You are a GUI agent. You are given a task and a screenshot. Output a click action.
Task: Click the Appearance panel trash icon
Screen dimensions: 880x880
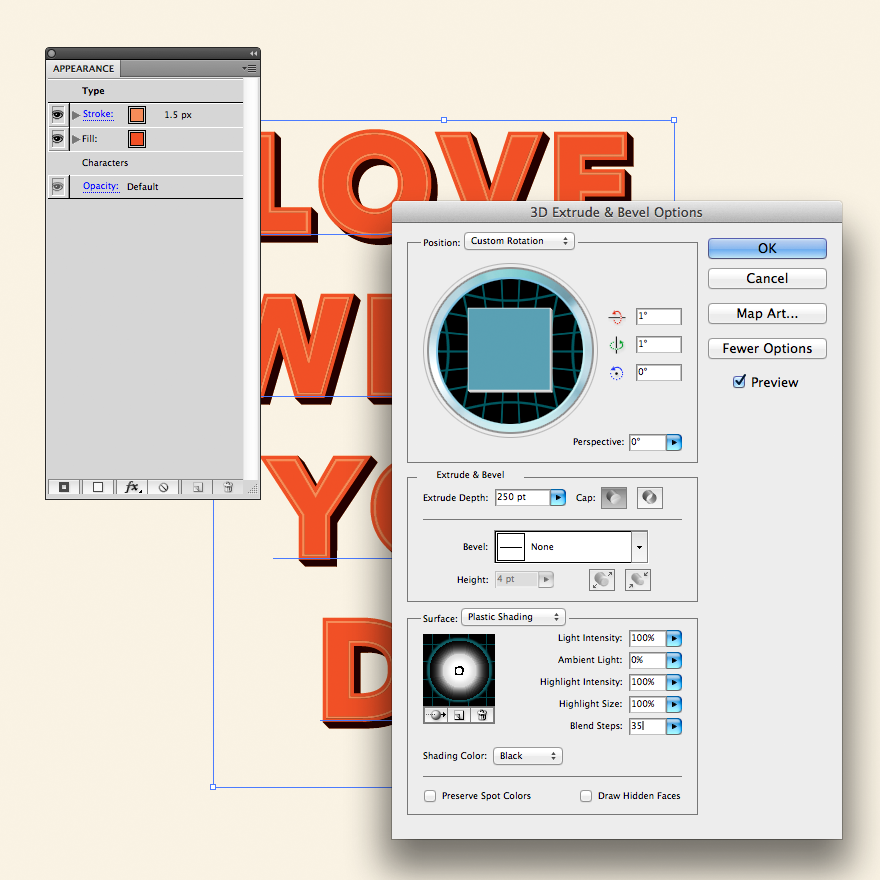228,487
